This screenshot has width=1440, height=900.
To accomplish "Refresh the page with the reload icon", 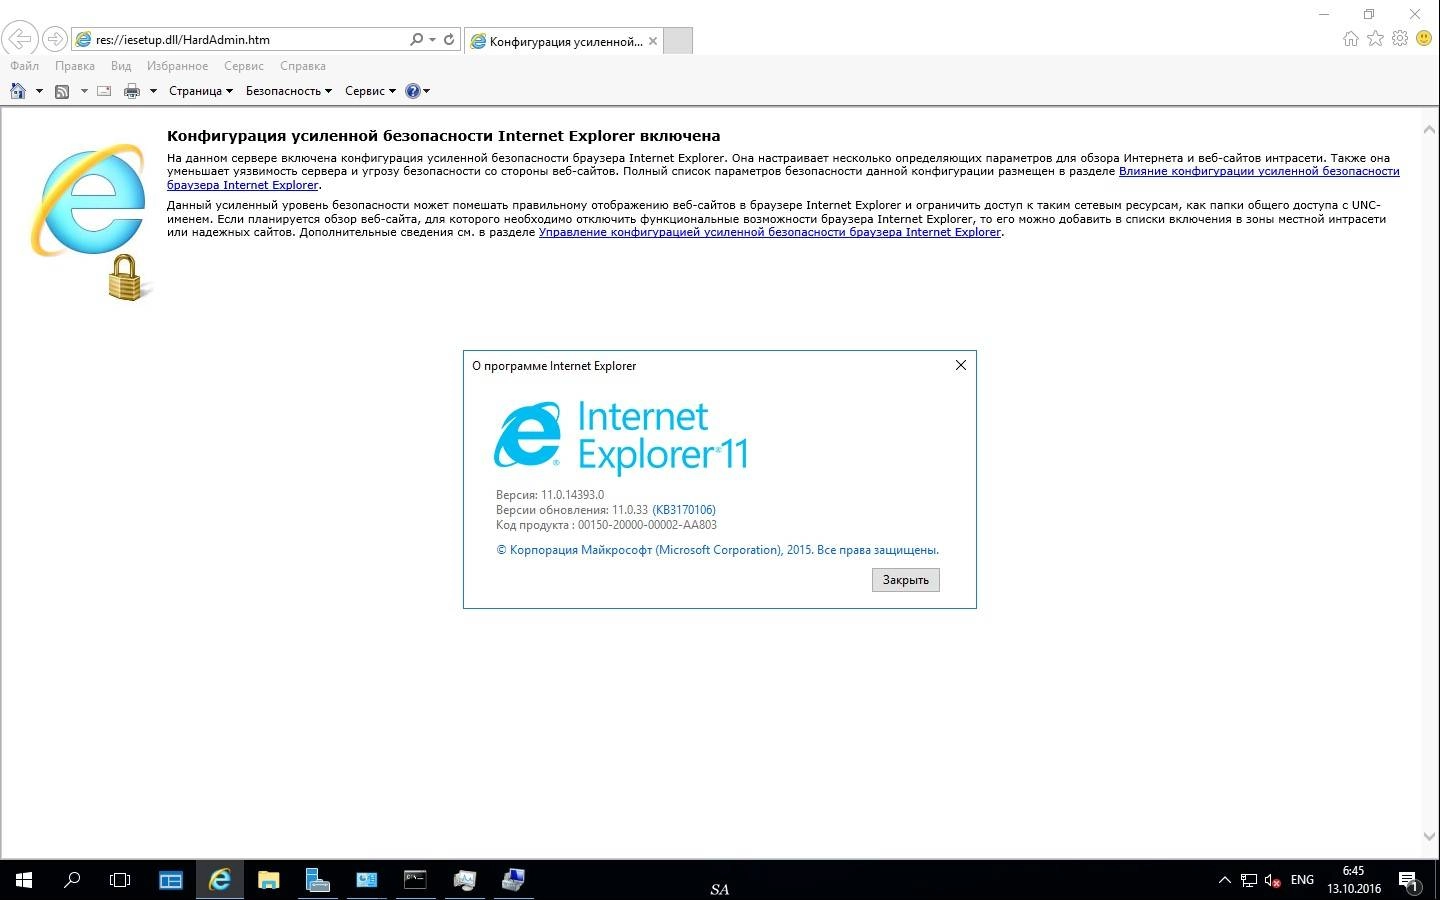I will point(449,39).
